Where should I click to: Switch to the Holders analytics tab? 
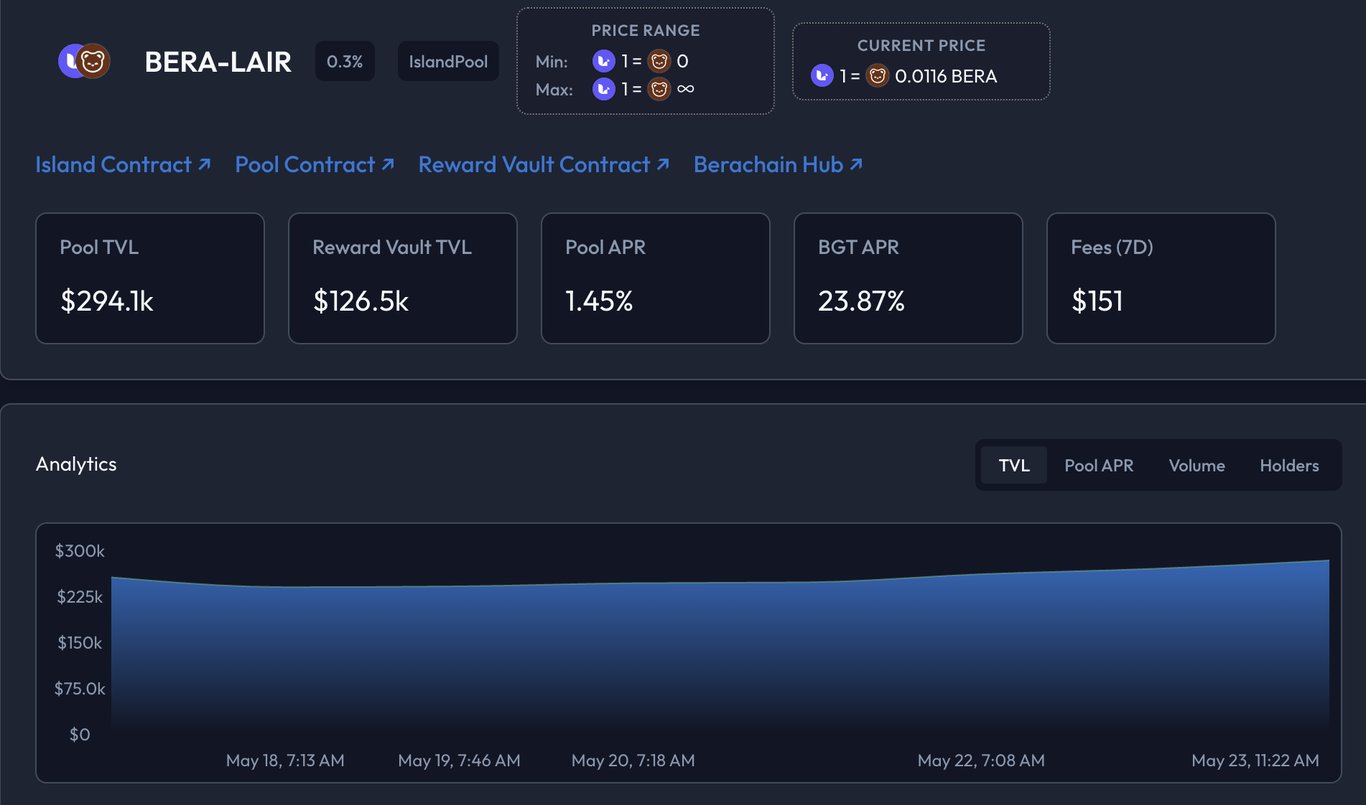1289,465
